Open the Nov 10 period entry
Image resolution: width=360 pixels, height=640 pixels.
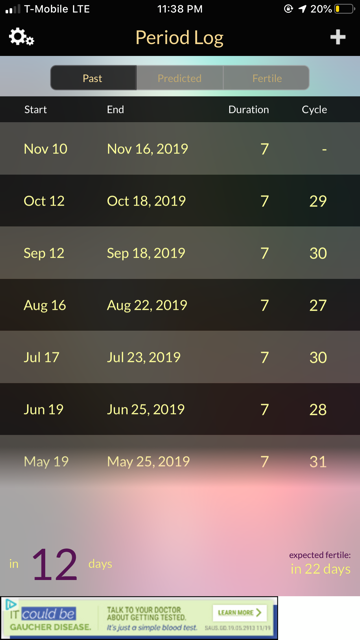coord(180,149)
